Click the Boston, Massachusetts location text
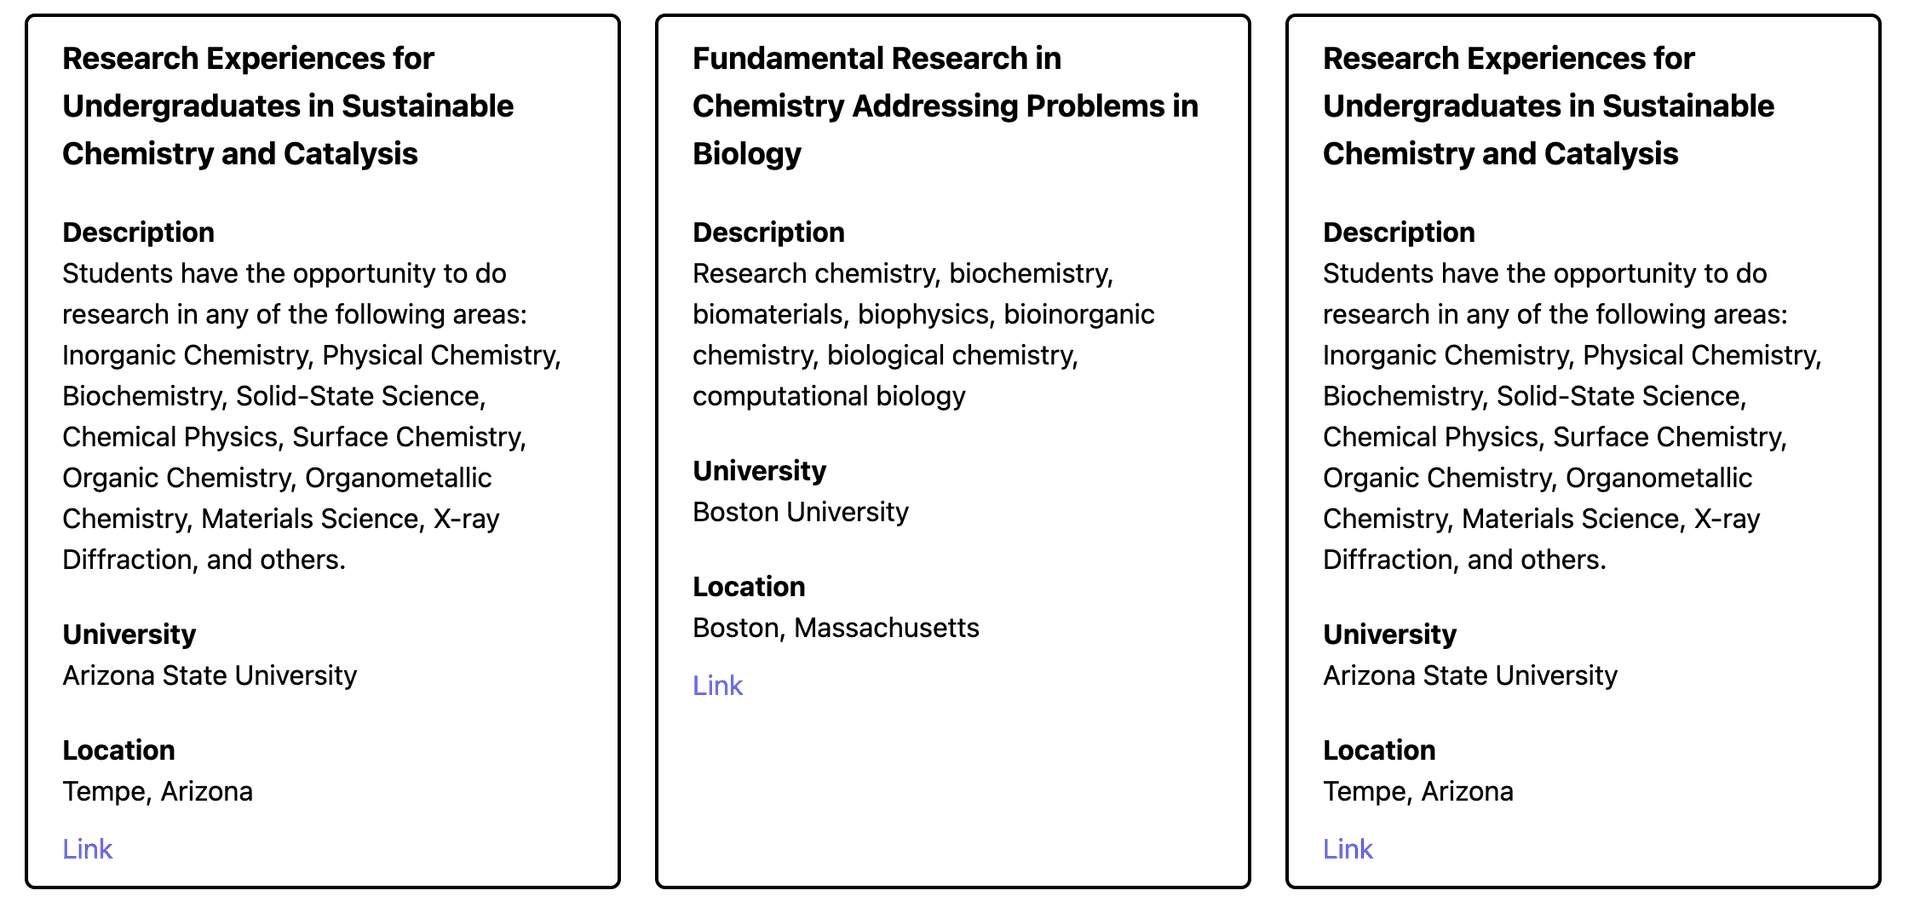The height and width of the screenshot is (913, 1920). pyautogui.click(x=835, y=628)
